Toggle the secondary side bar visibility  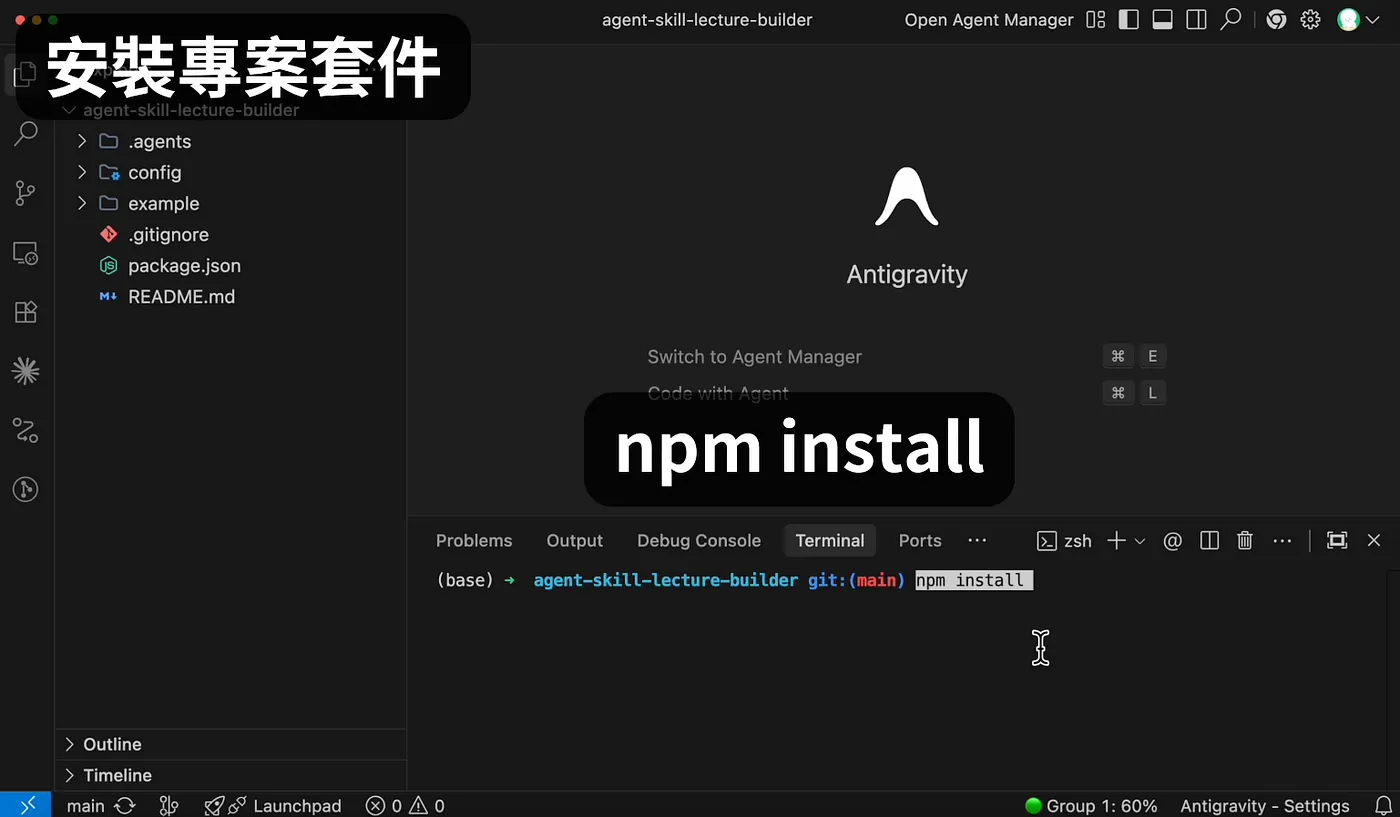pos(1196,20)
